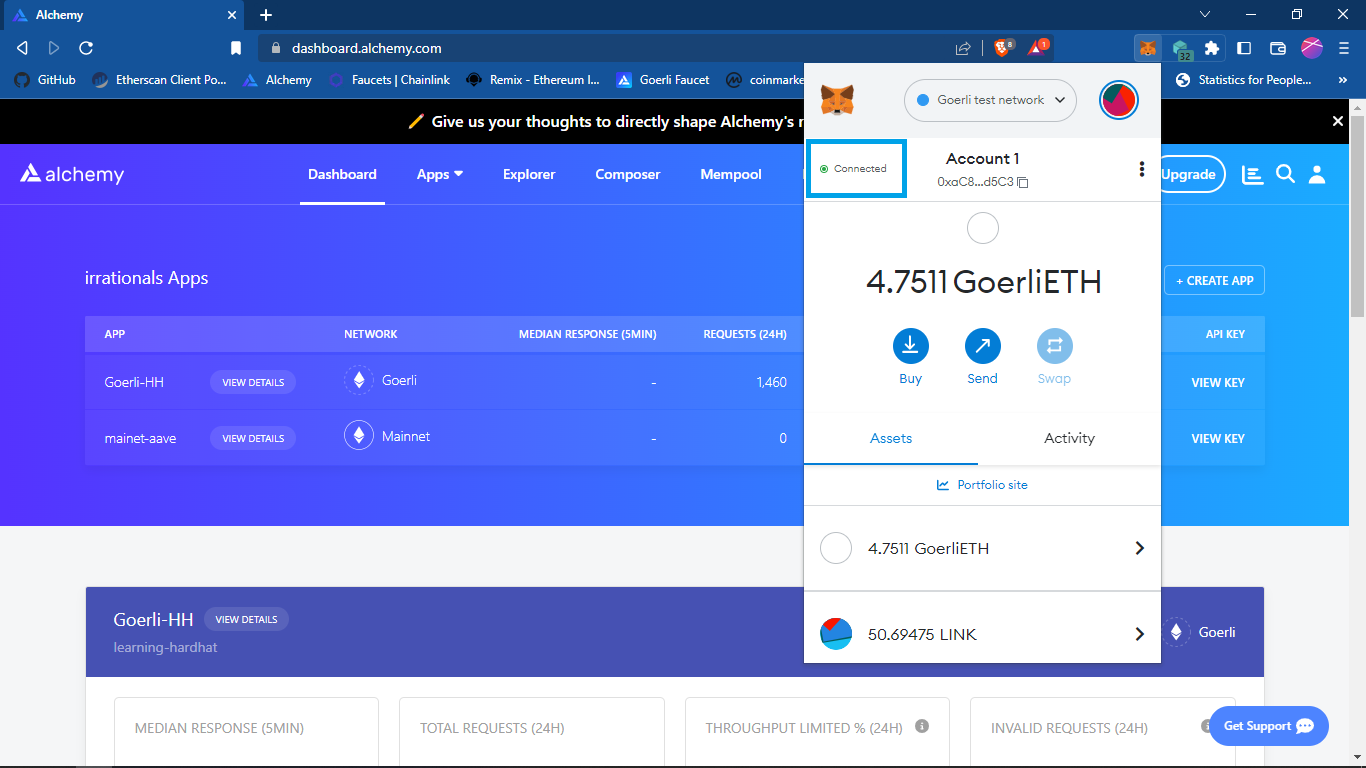The image size is (1366, 768).
Task: Open the Faucets | Chainlink bookmark
Action: click(389, 80)
